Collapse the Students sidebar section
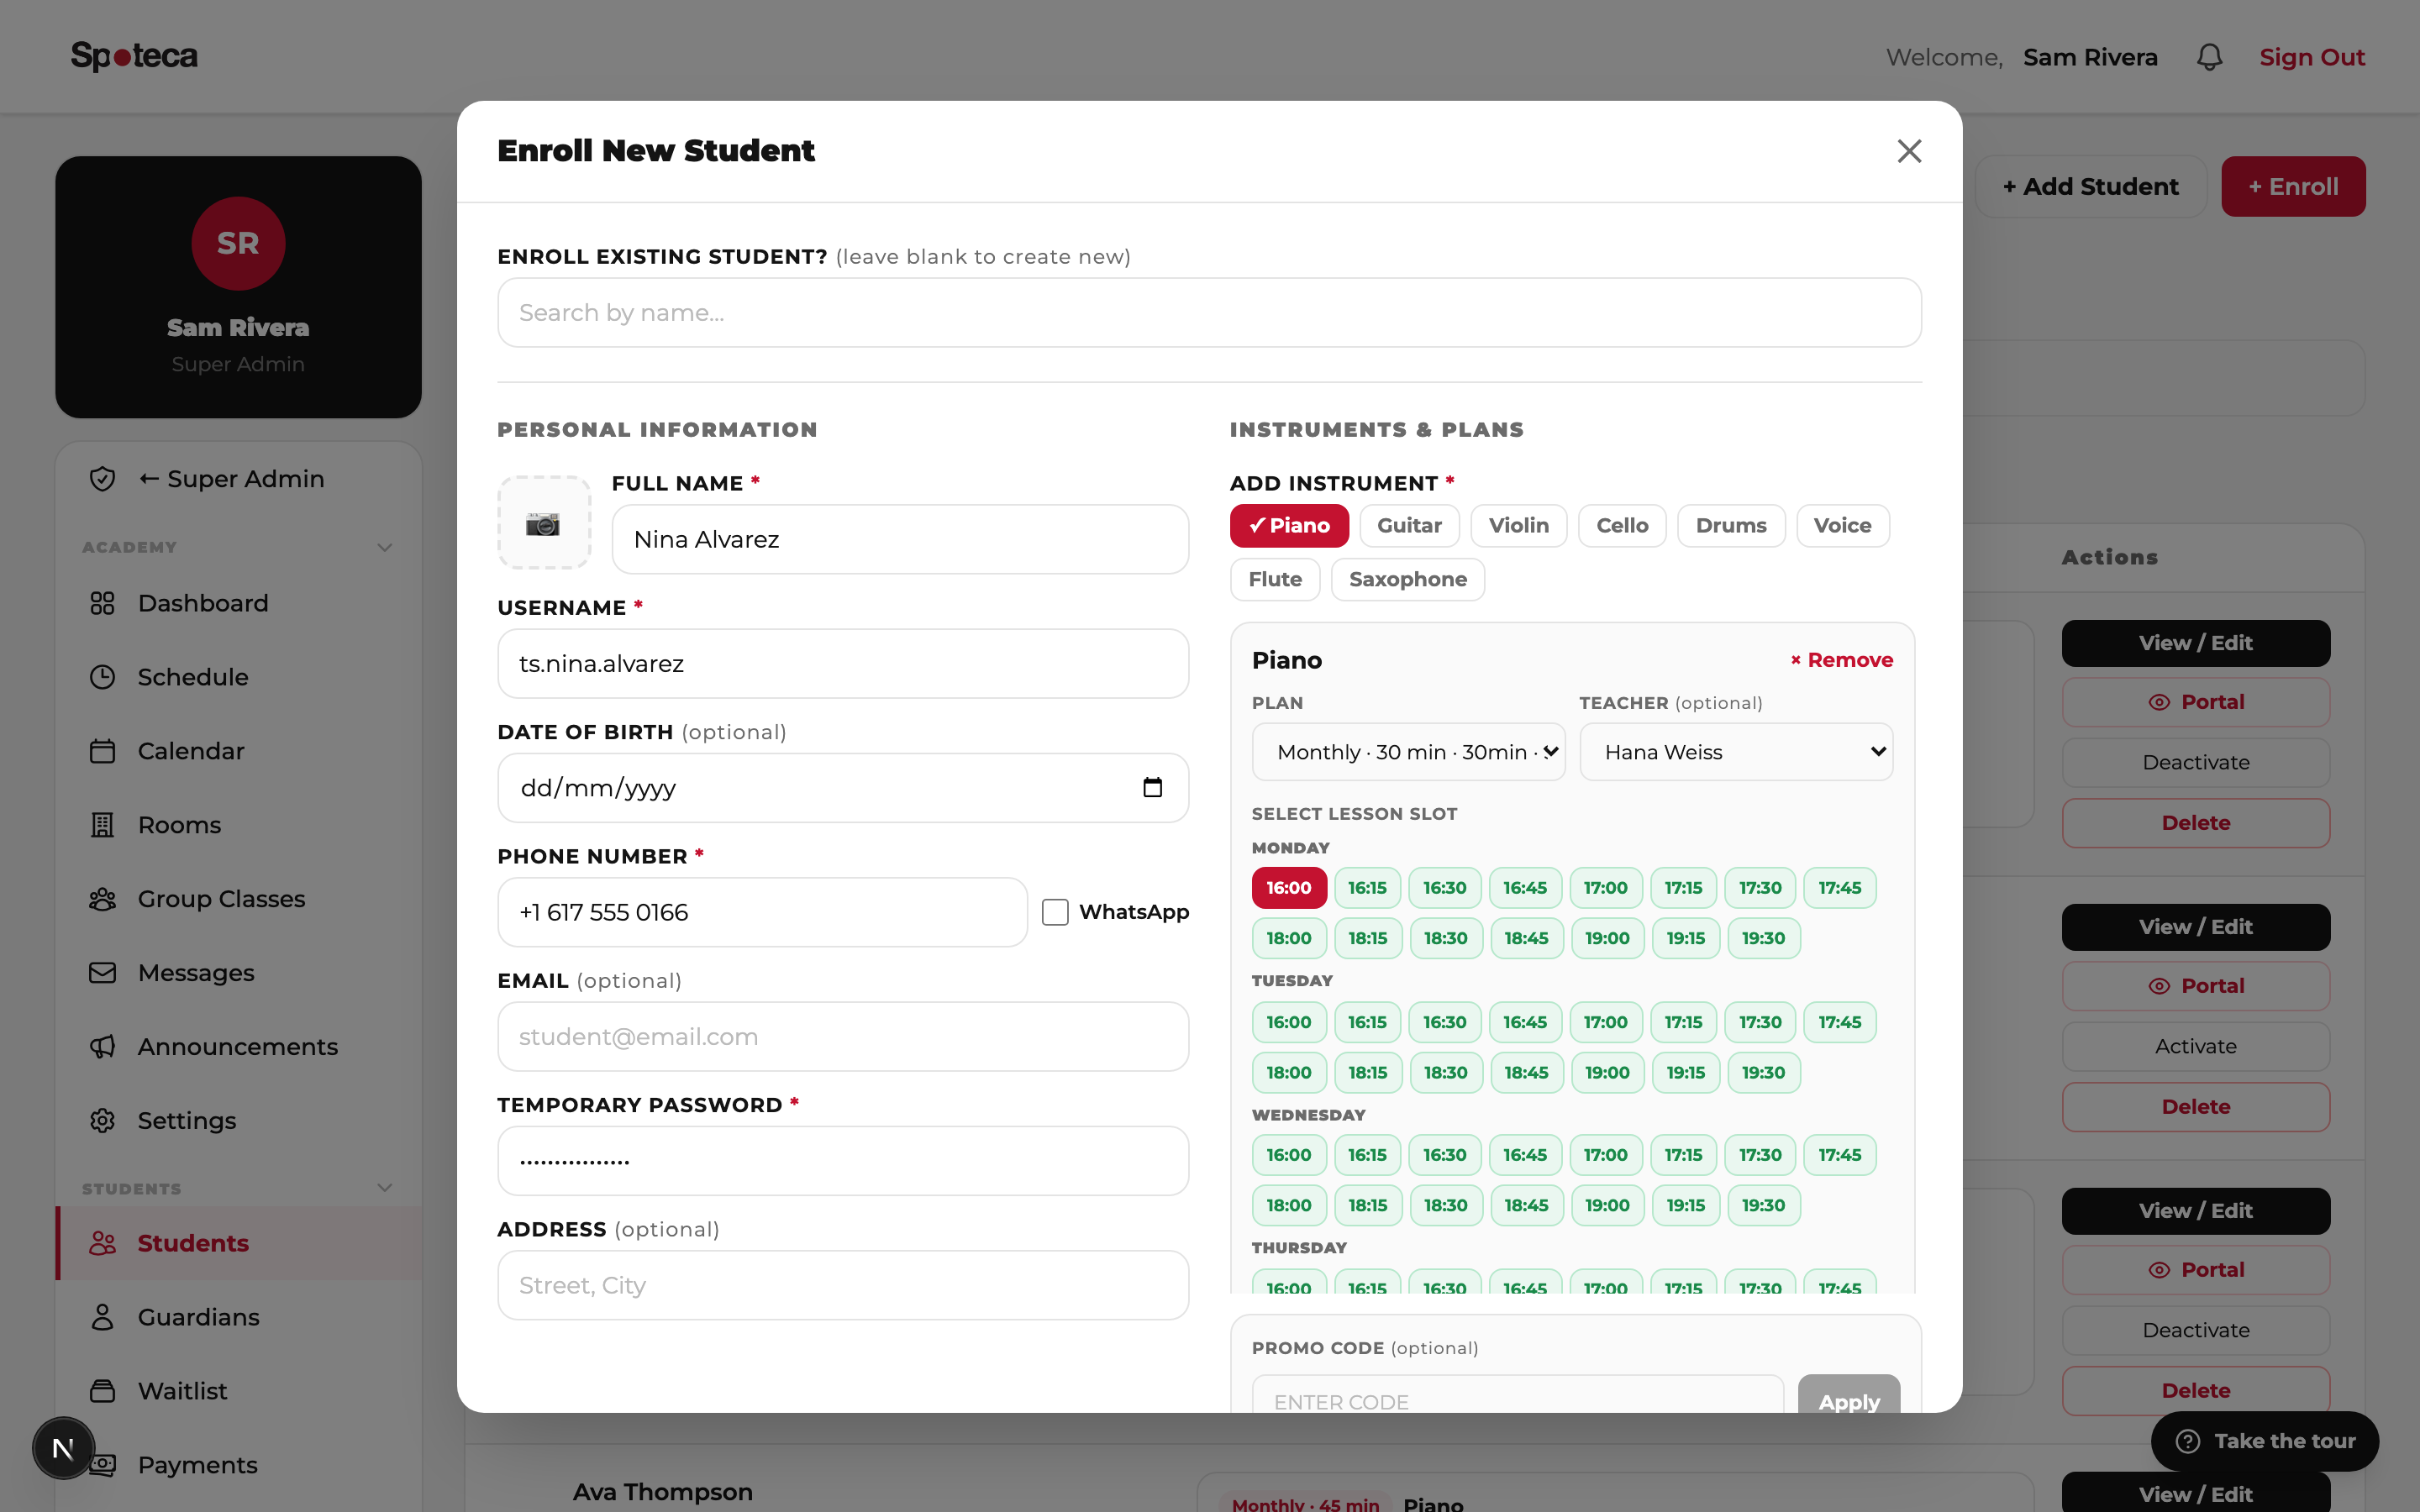The height and width of the screenshot is (1512, 2420). [x=384, y=1188]
